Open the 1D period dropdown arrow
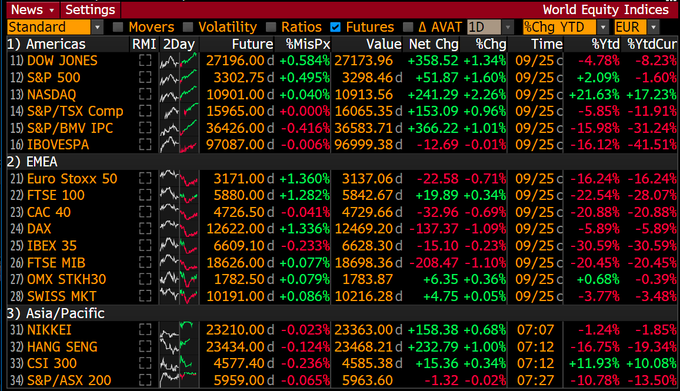Screen dimensions: 680x391 point(508,27)
